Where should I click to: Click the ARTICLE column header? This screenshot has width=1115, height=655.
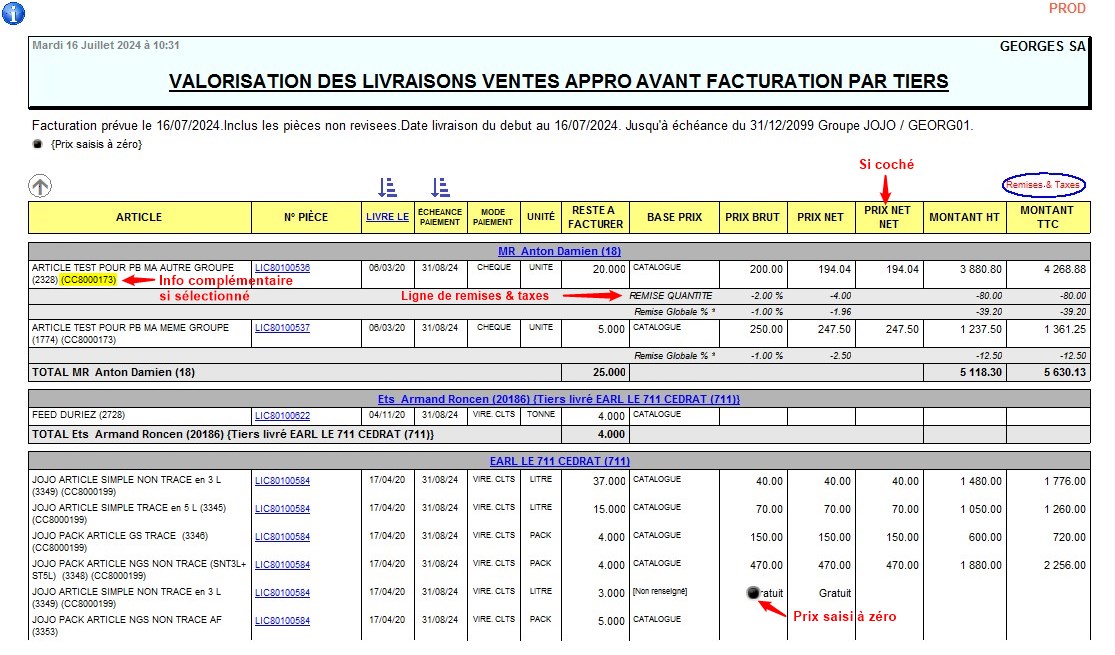tap(139, 217)
